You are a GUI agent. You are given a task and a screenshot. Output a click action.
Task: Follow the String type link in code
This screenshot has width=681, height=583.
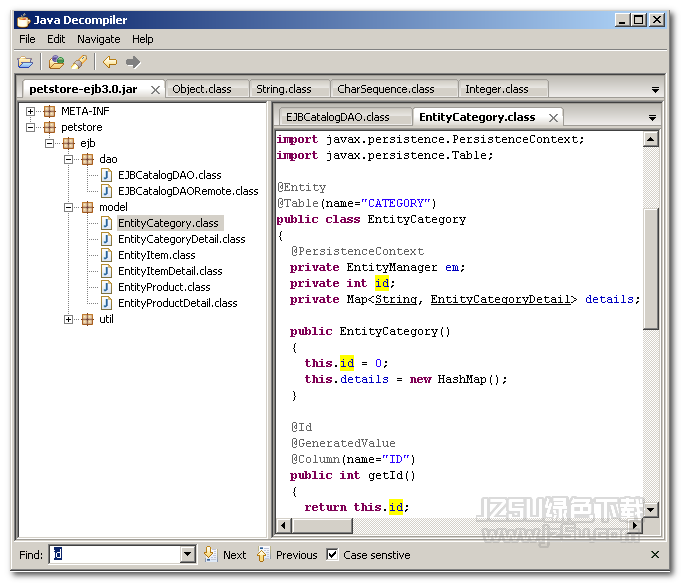(396, 299)
